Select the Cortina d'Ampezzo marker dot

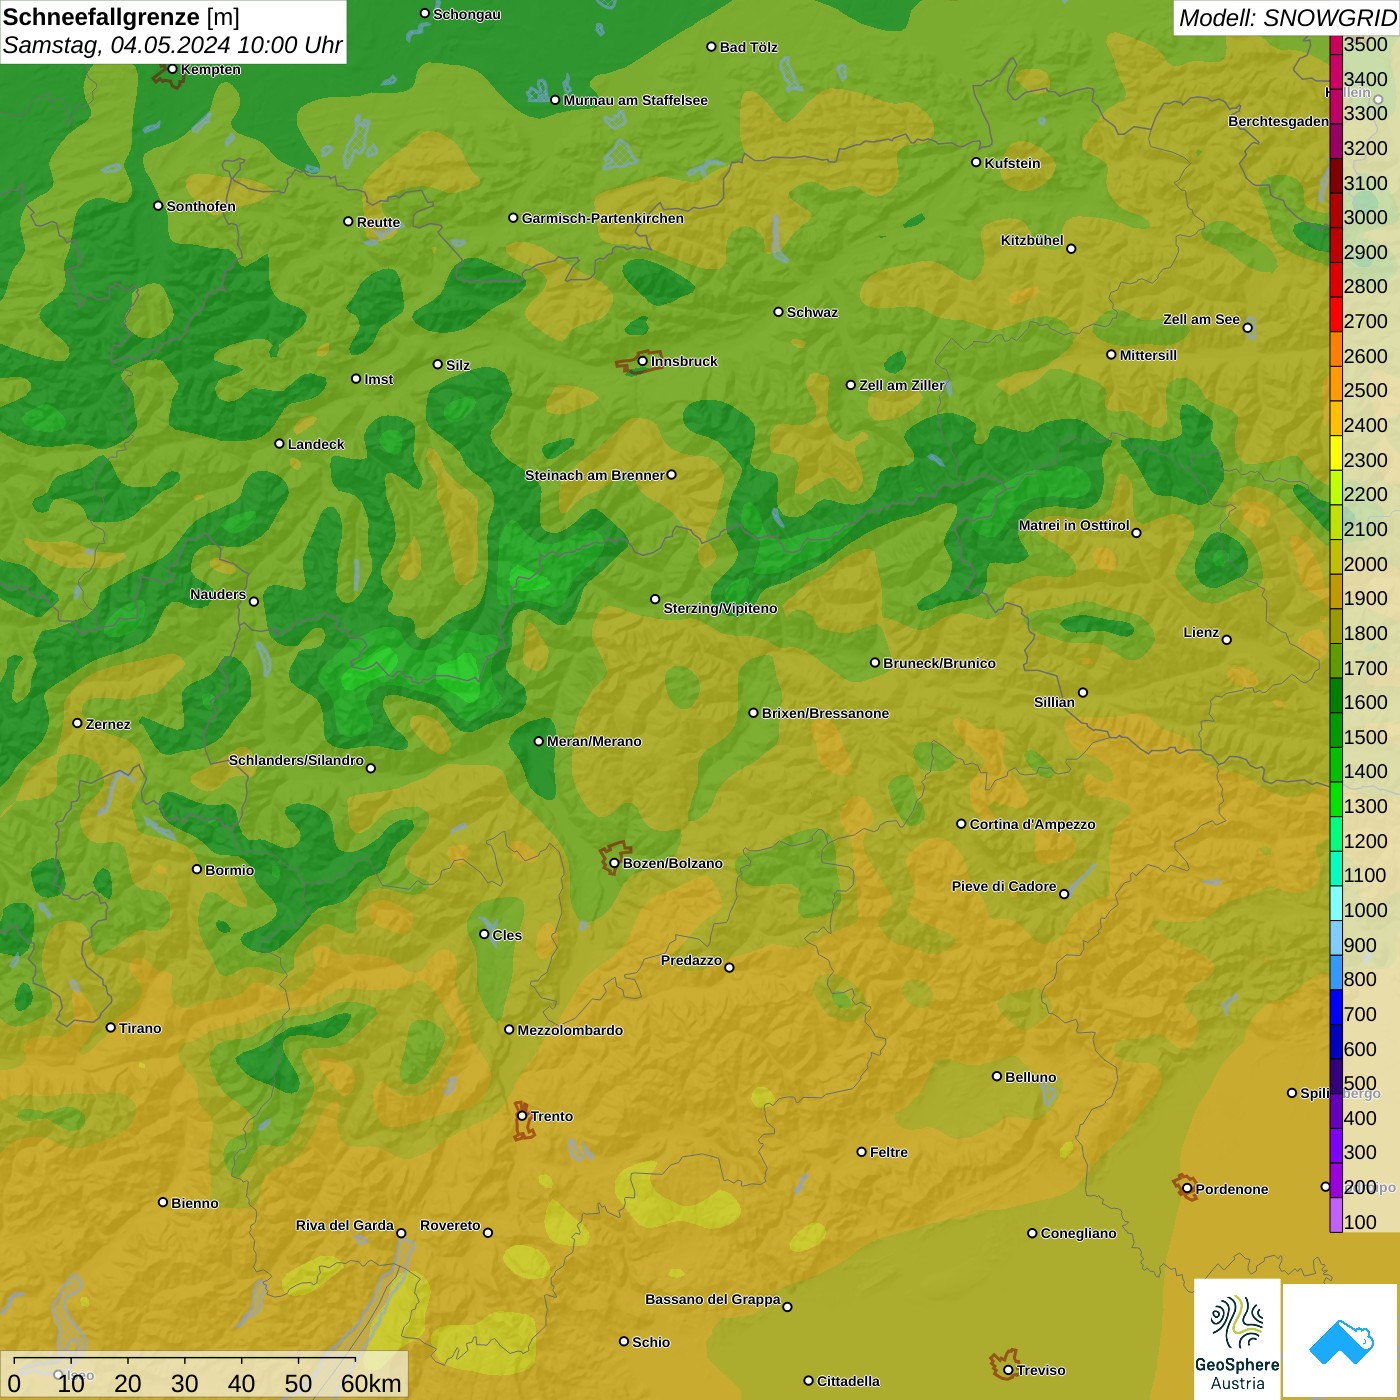pyautogui.click(x=961, y=824)
